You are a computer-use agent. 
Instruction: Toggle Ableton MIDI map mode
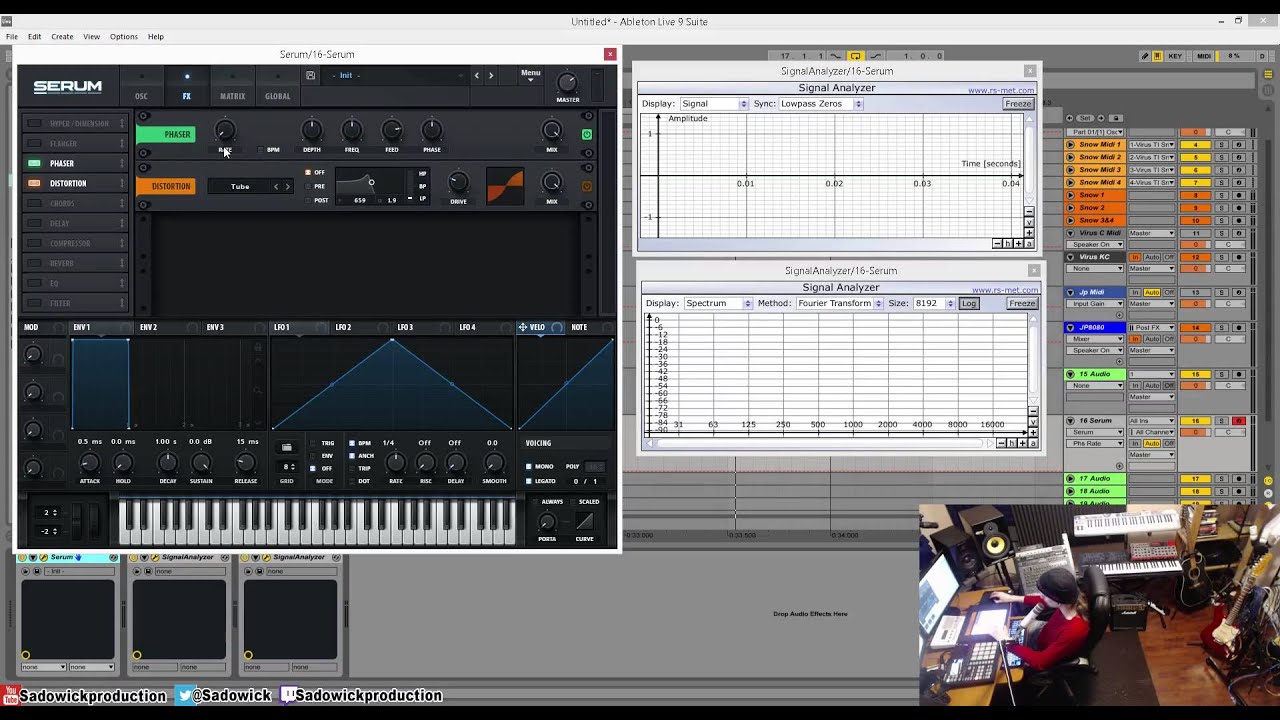click(1204, 56)
